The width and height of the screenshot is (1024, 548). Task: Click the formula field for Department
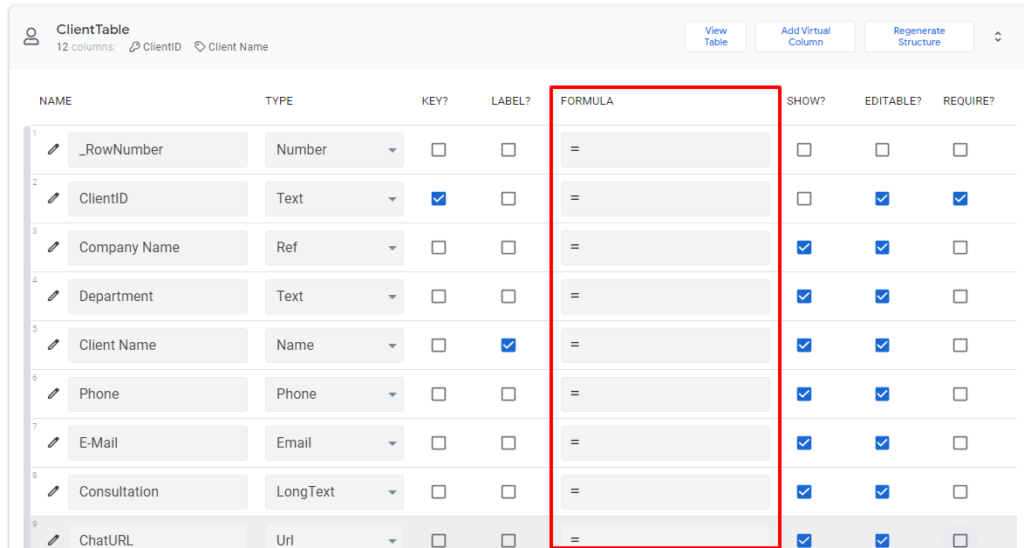coord(665,296)
